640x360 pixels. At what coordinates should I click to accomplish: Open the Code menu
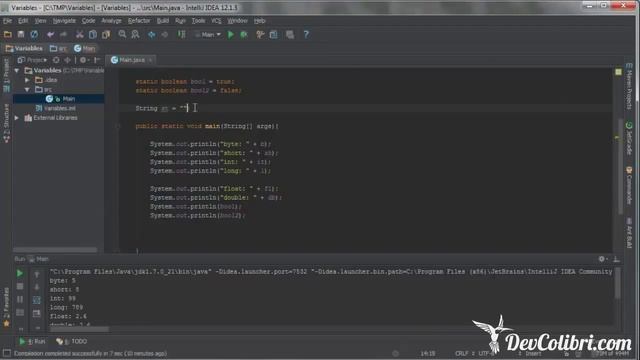click(88, 20)
